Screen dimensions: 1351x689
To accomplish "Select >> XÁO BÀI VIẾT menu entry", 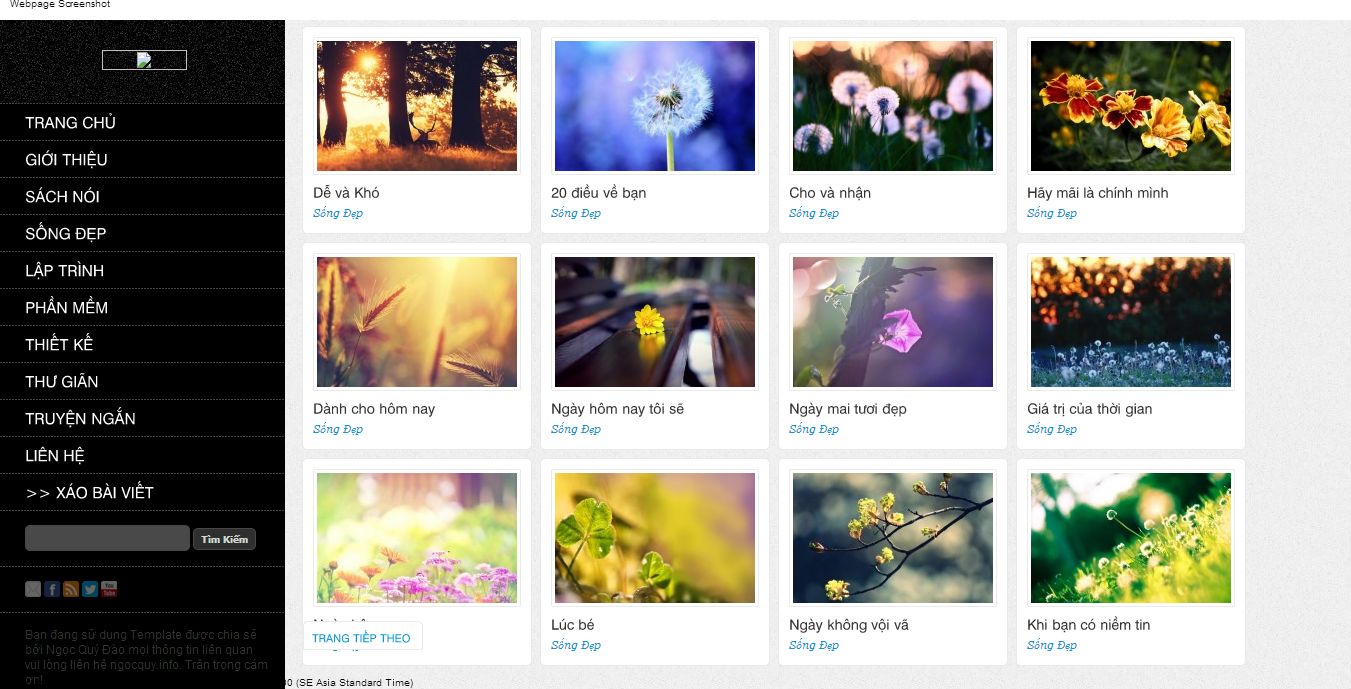I will tap(142, 492).
